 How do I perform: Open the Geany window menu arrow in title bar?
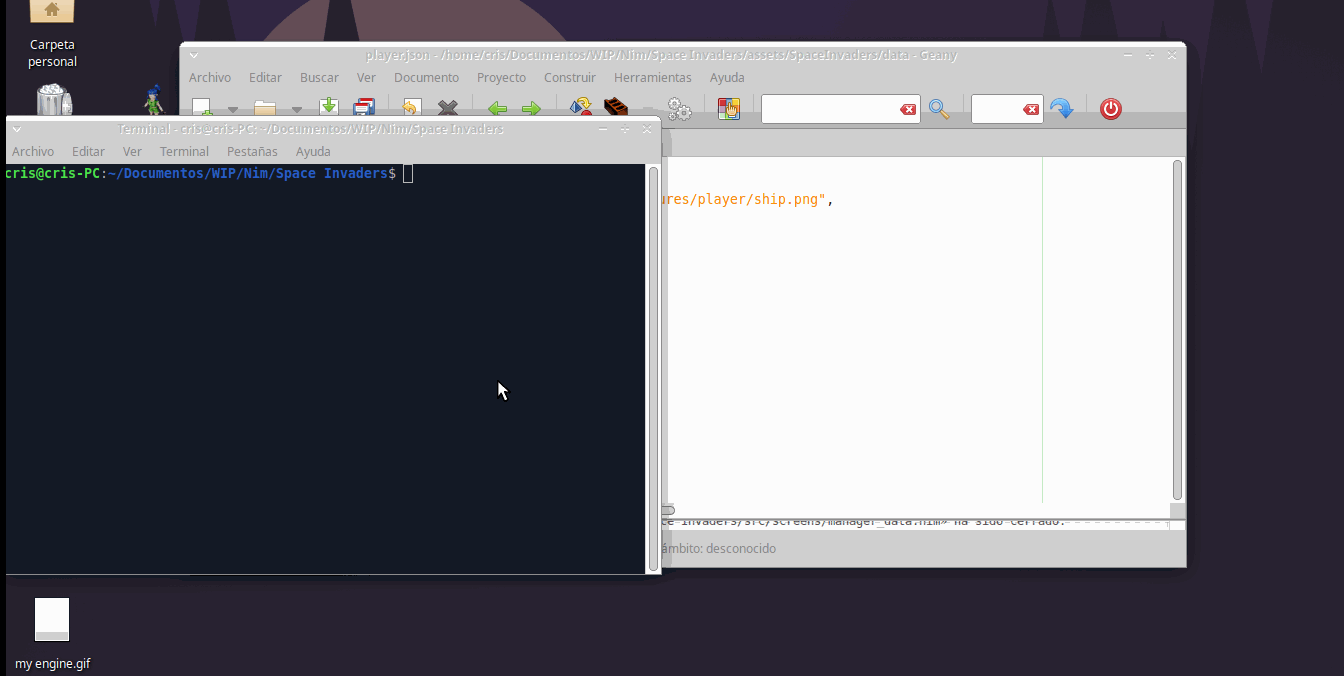(194, 55)
